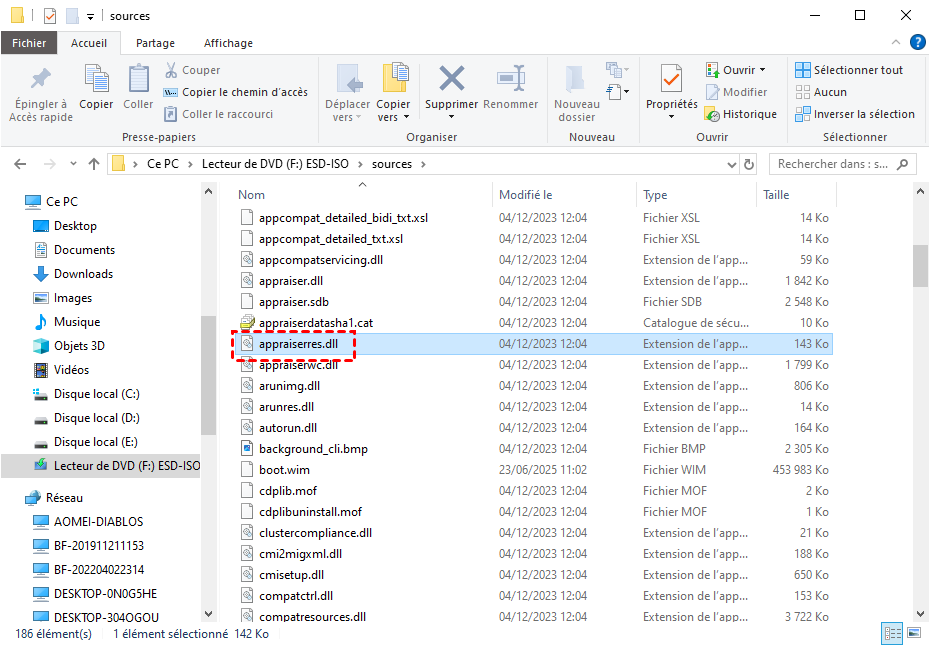Open the help question mark icon
930x646 pixels.
tap(918, 43)
